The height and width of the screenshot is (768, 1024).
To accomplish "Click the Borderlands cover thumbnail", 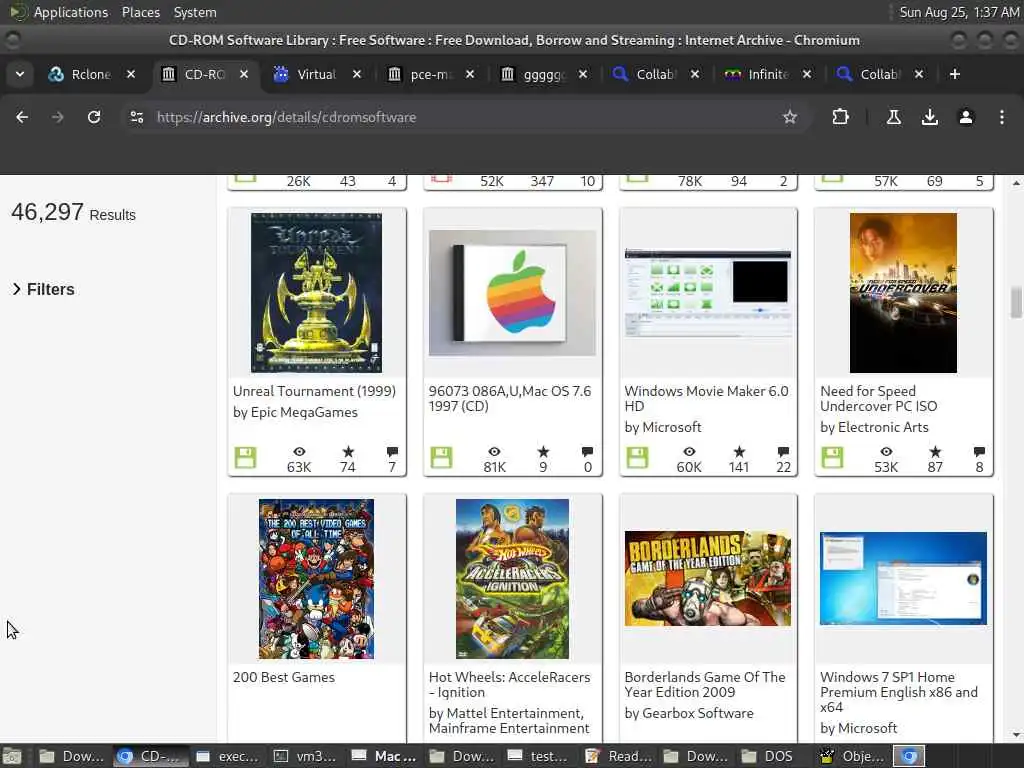I will tap(707, 579).
